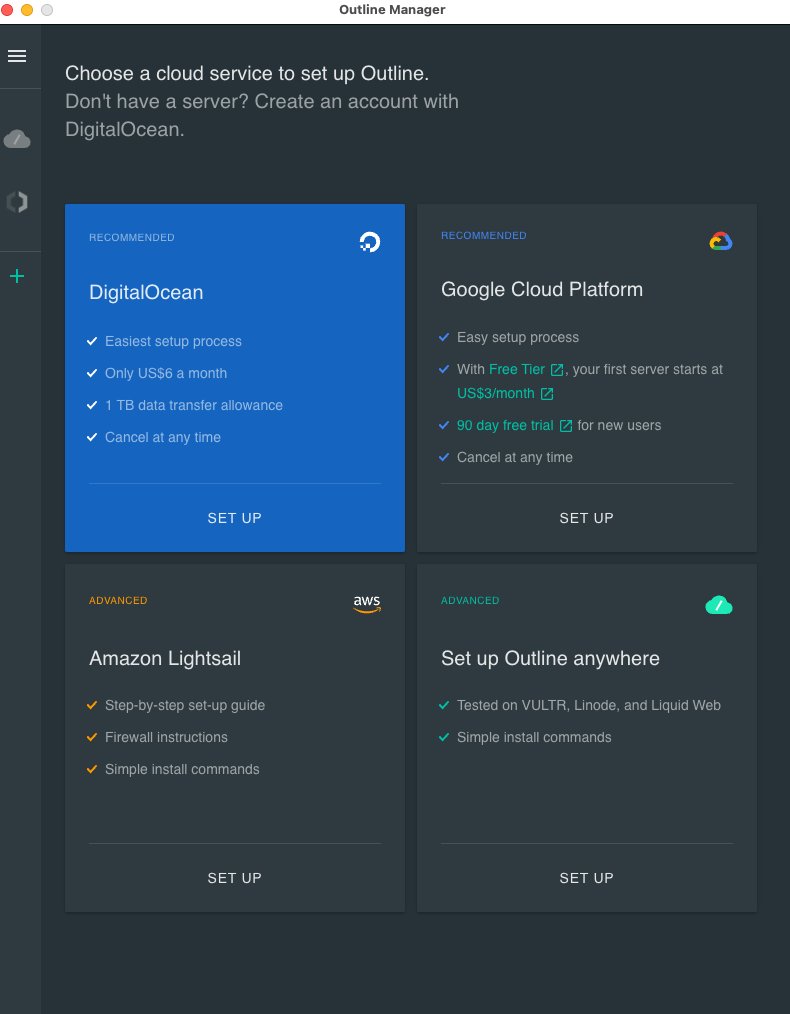
Task: Click the Amazon Lightsail title
Action: coord(165,658)
